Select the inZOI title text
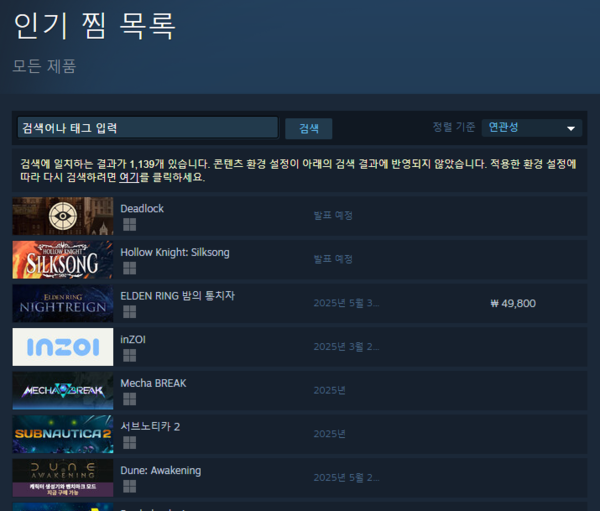600x511 pixels. [x=133, y=340]
